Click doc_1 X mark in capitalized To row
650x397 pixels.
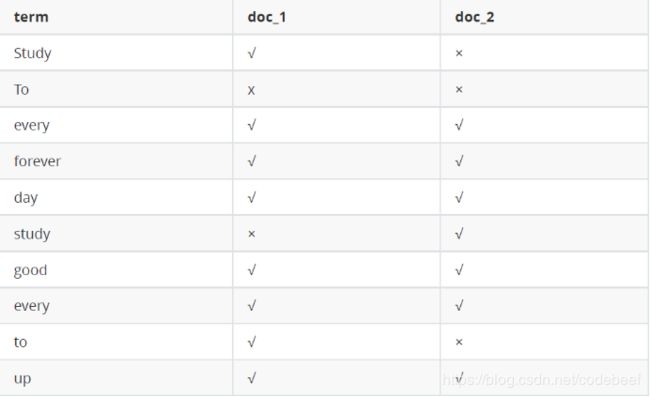tap(251, 90)
